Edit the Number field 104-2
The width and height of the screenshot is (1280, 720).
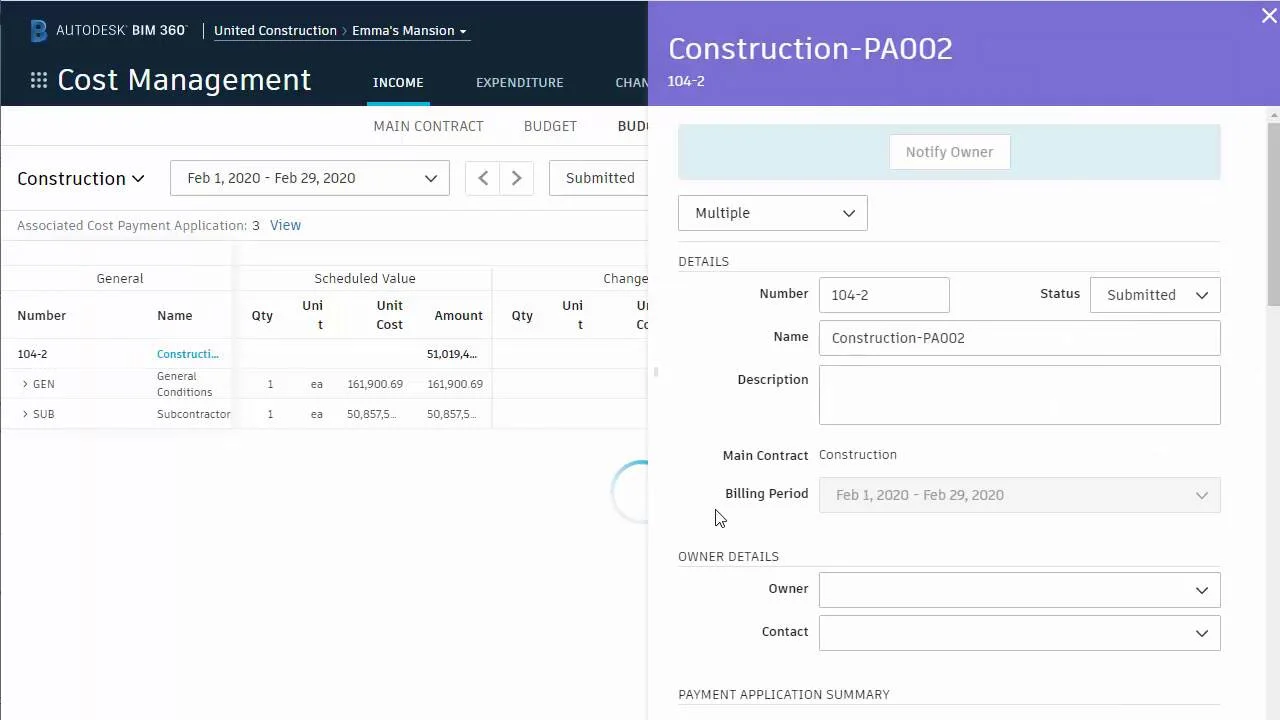click(884, 295)
